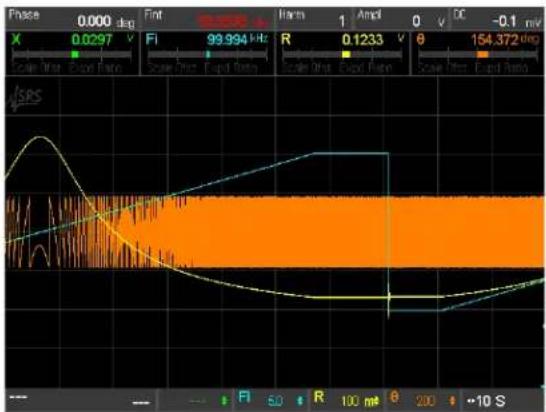Select the Fint frequency field with red value
Screen dimensions: 546x412
tap(208, 20)
